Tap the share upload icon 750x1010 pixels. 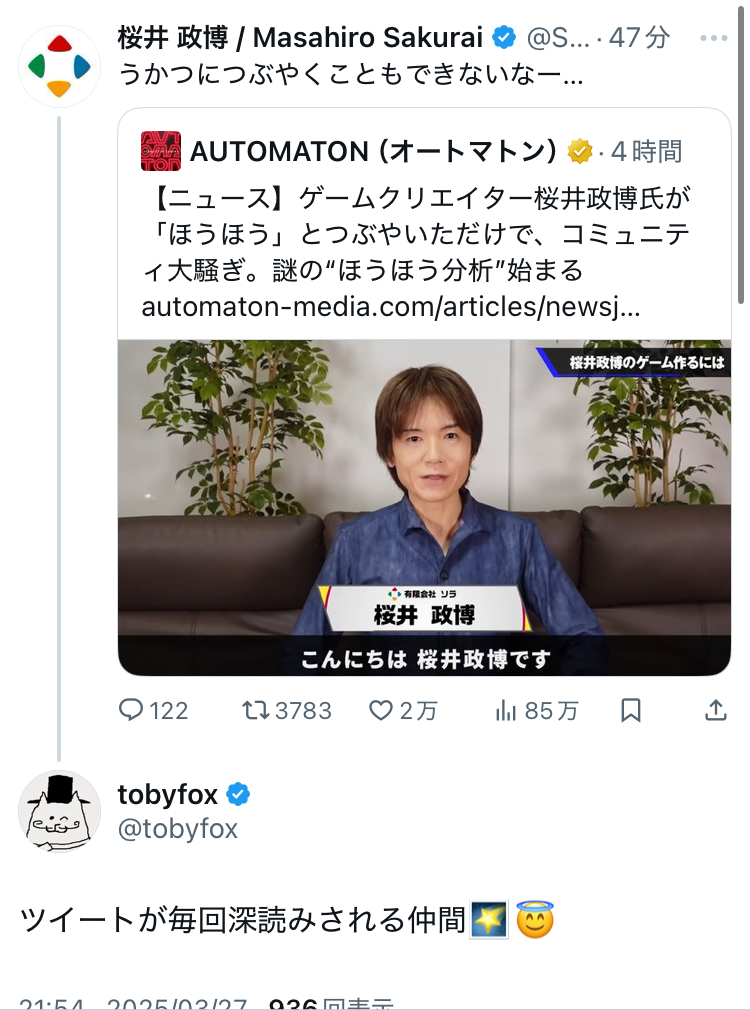(x=716, y=710)
